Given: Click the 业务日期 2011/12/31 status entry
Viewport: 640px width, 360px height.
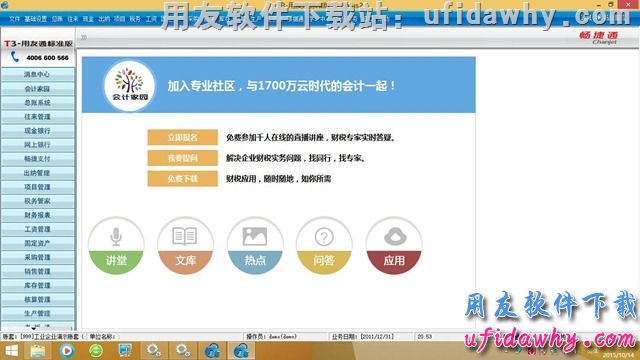Looking at the screenshot, I should [363, 337].
